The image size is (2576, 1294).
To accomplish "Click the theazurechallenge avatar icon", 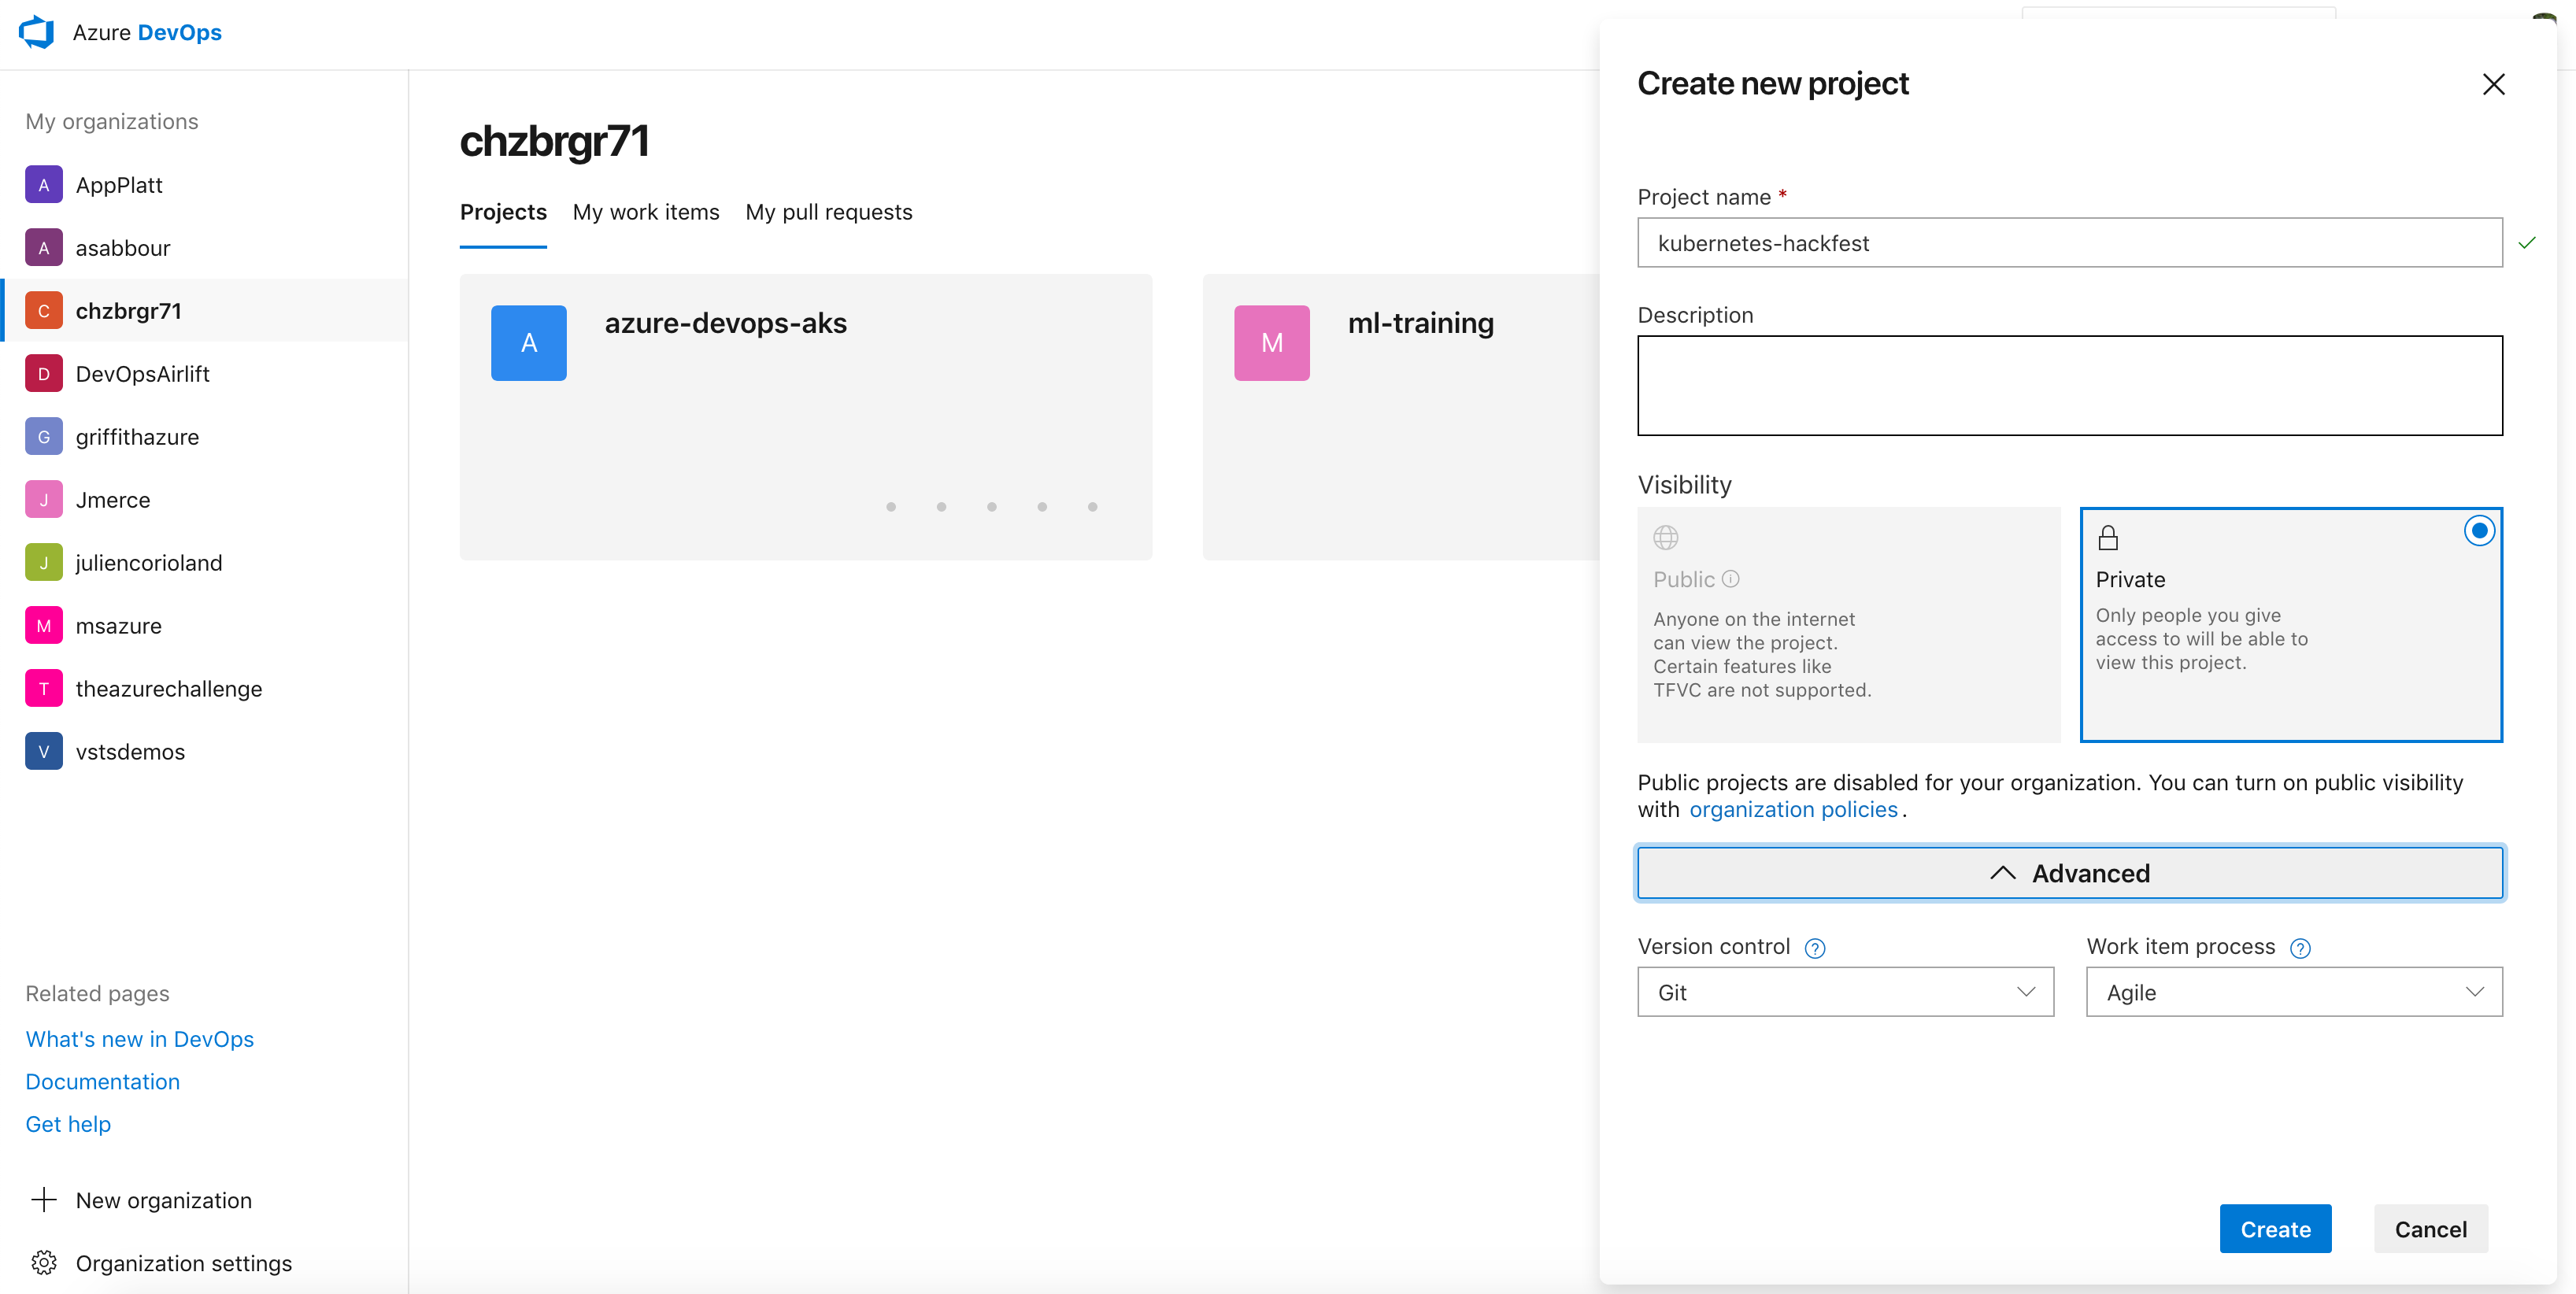I will (x=44, y=689).
